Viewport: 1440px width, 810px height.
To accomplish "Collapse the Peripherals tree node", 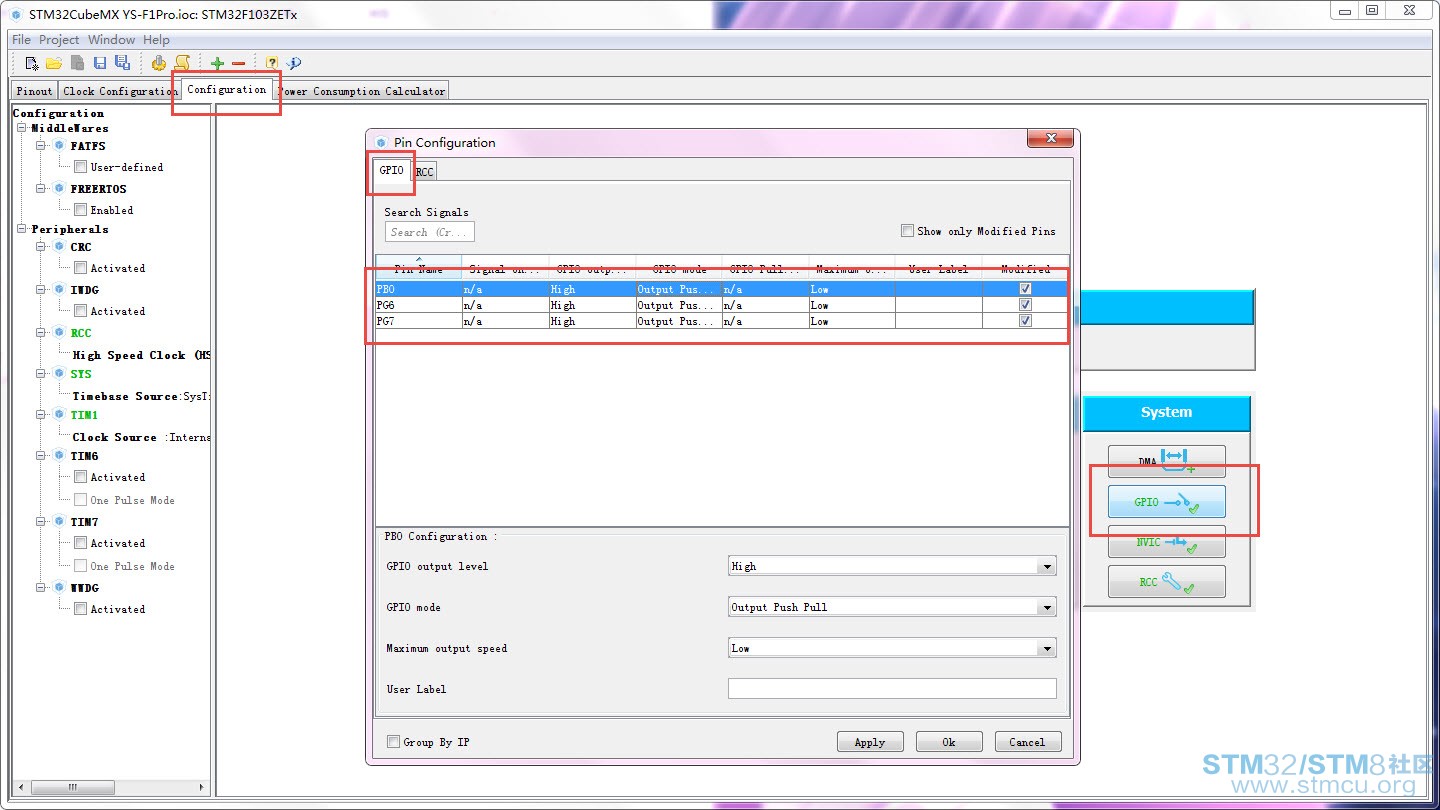I will point(22,229).
